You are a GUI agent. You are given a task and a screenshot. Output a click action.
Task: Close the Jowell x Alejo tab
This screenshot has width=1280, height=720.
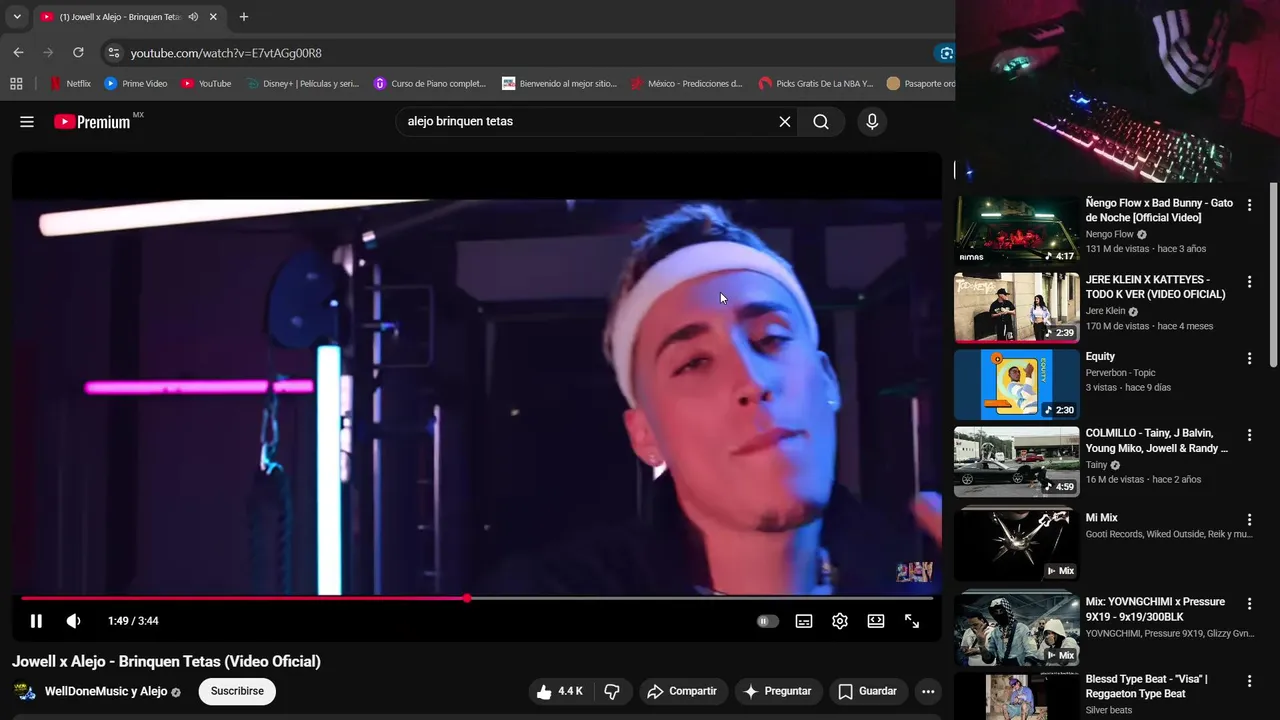click(213, 17)
